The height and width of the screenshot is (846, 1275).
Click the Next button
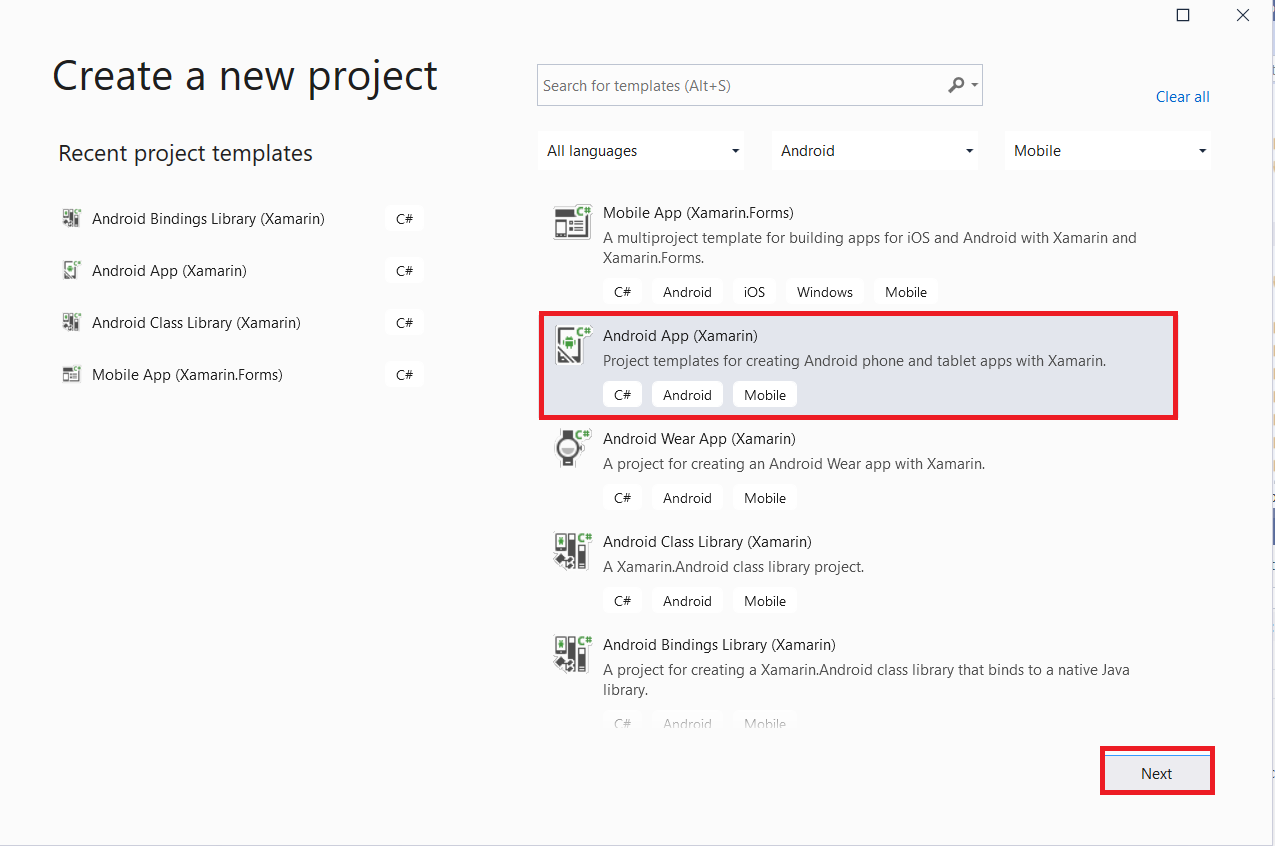pyautogui.click(x=1157, y=773)
